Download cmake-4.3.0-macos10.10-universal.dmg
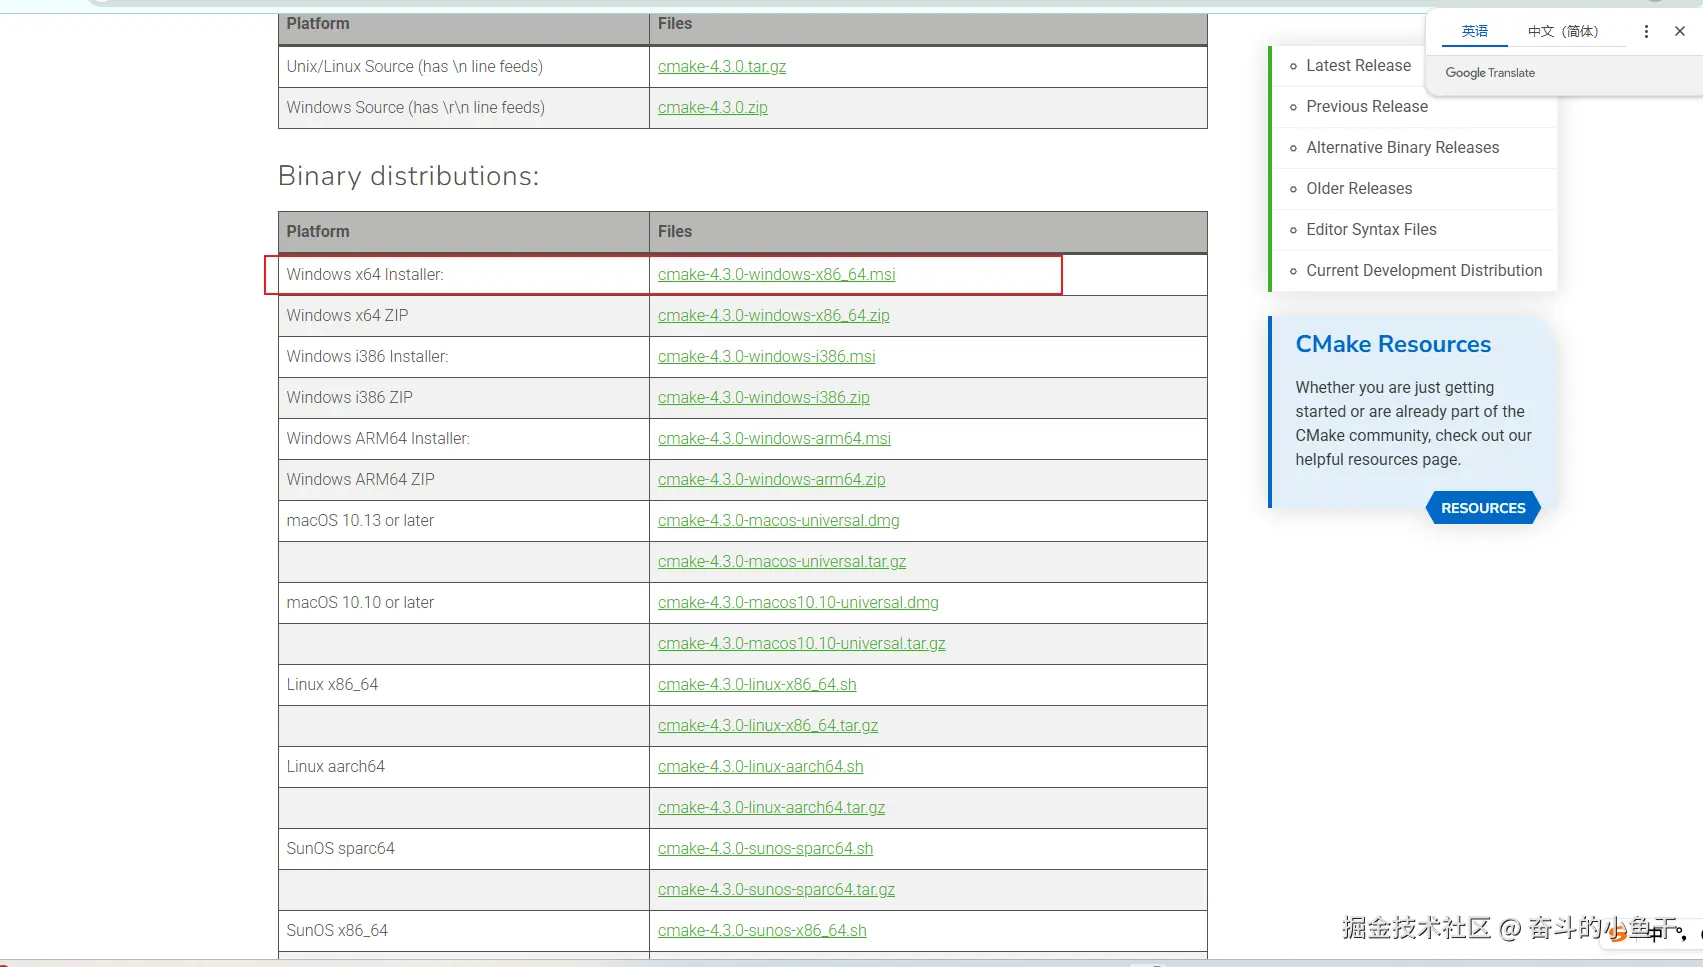Viewport: 1703px width, 967px height. (798, 603)
